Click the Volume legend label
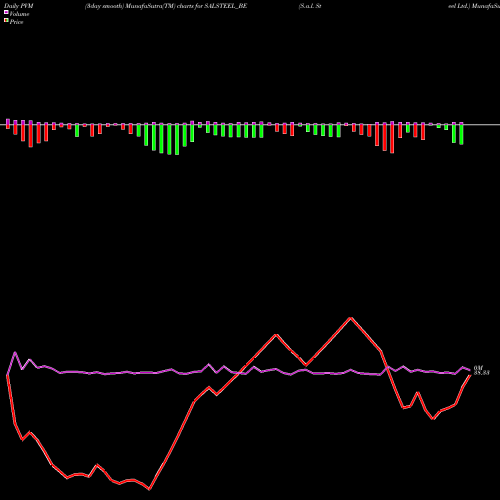500x500 pixels. (19, 14)
